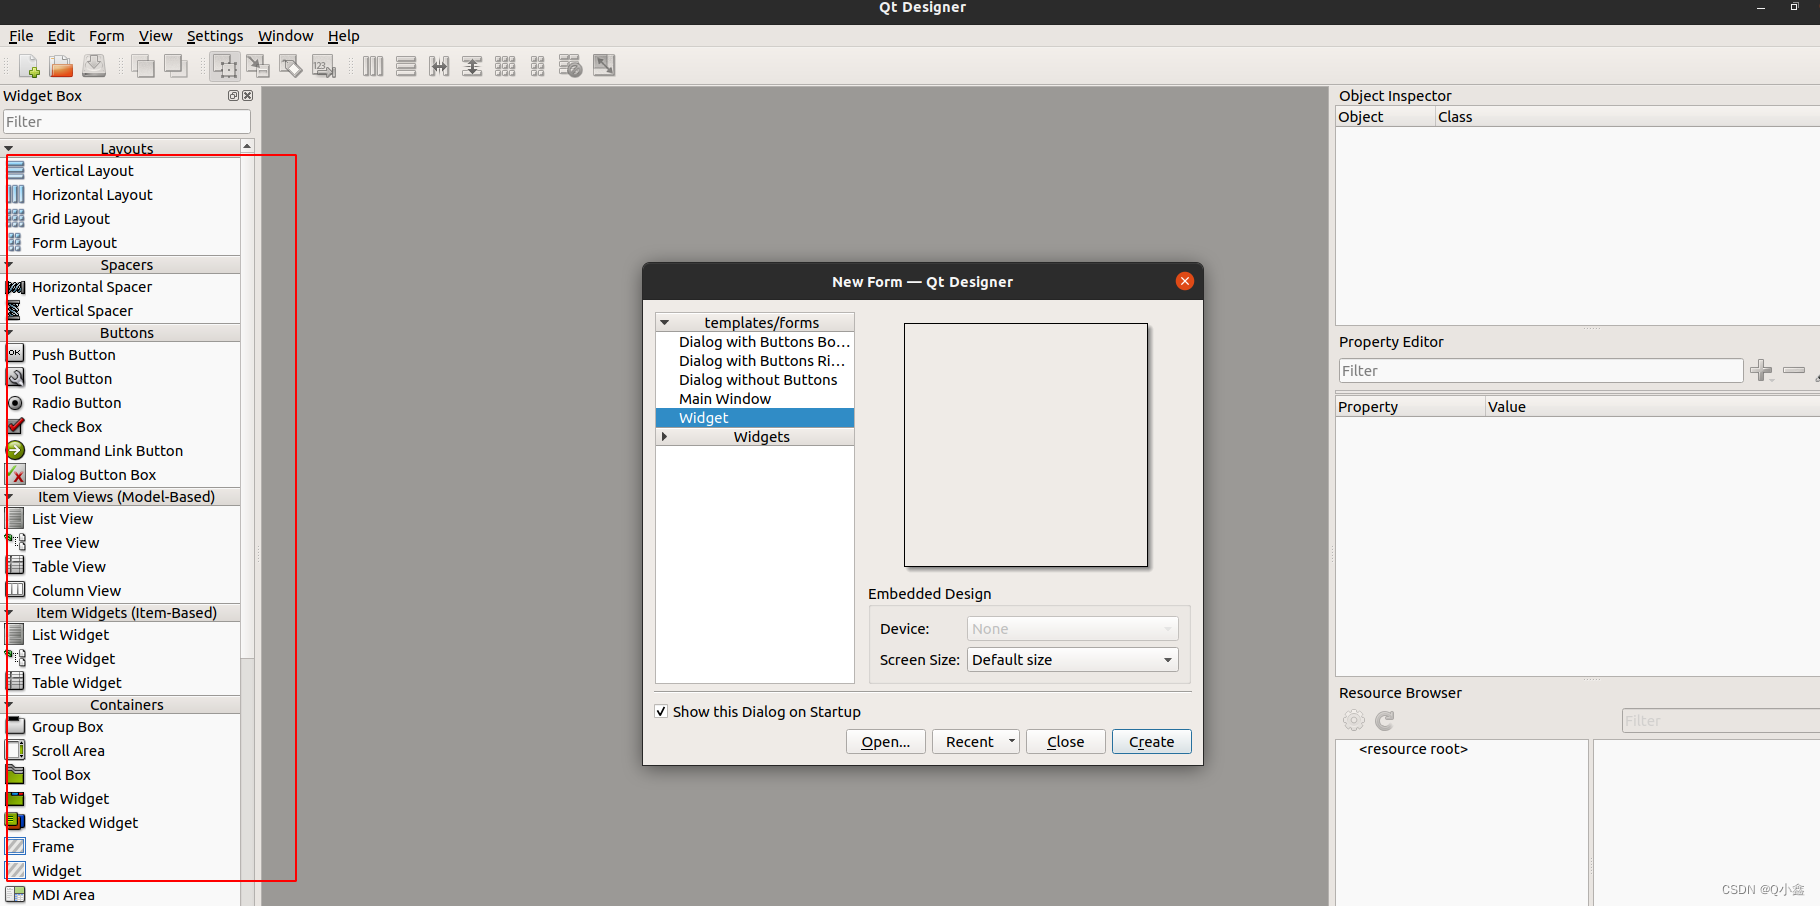1820x906 pixels.
Task: Click the Save Form toolbar icon
Action: 94,66
